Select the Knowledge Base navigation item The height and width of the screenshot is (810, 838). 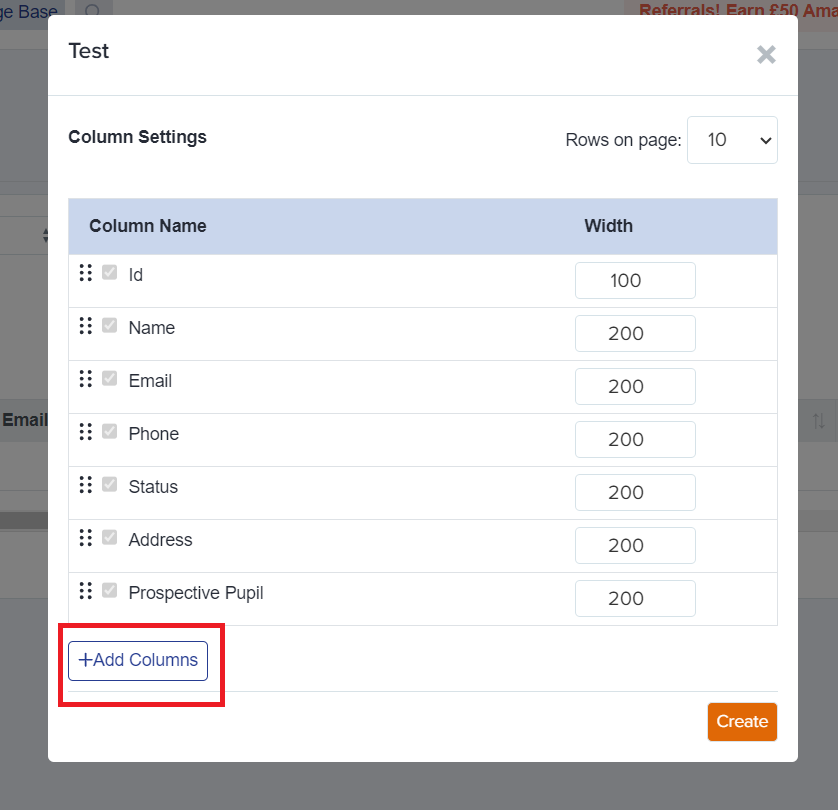pyautogui.click(x=28, y=11)
